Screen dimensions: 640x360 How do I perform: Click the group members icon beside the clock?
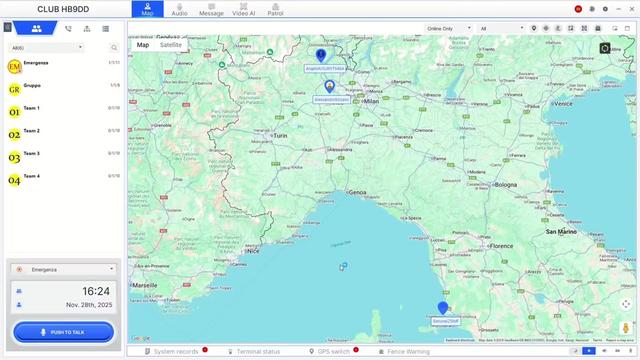pyautogui.click(x=19, y=291)
